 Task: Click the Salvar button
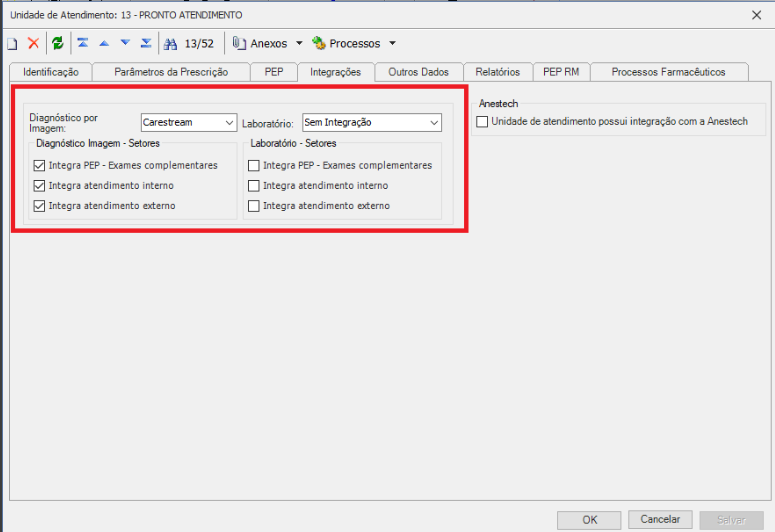point(731,520)
